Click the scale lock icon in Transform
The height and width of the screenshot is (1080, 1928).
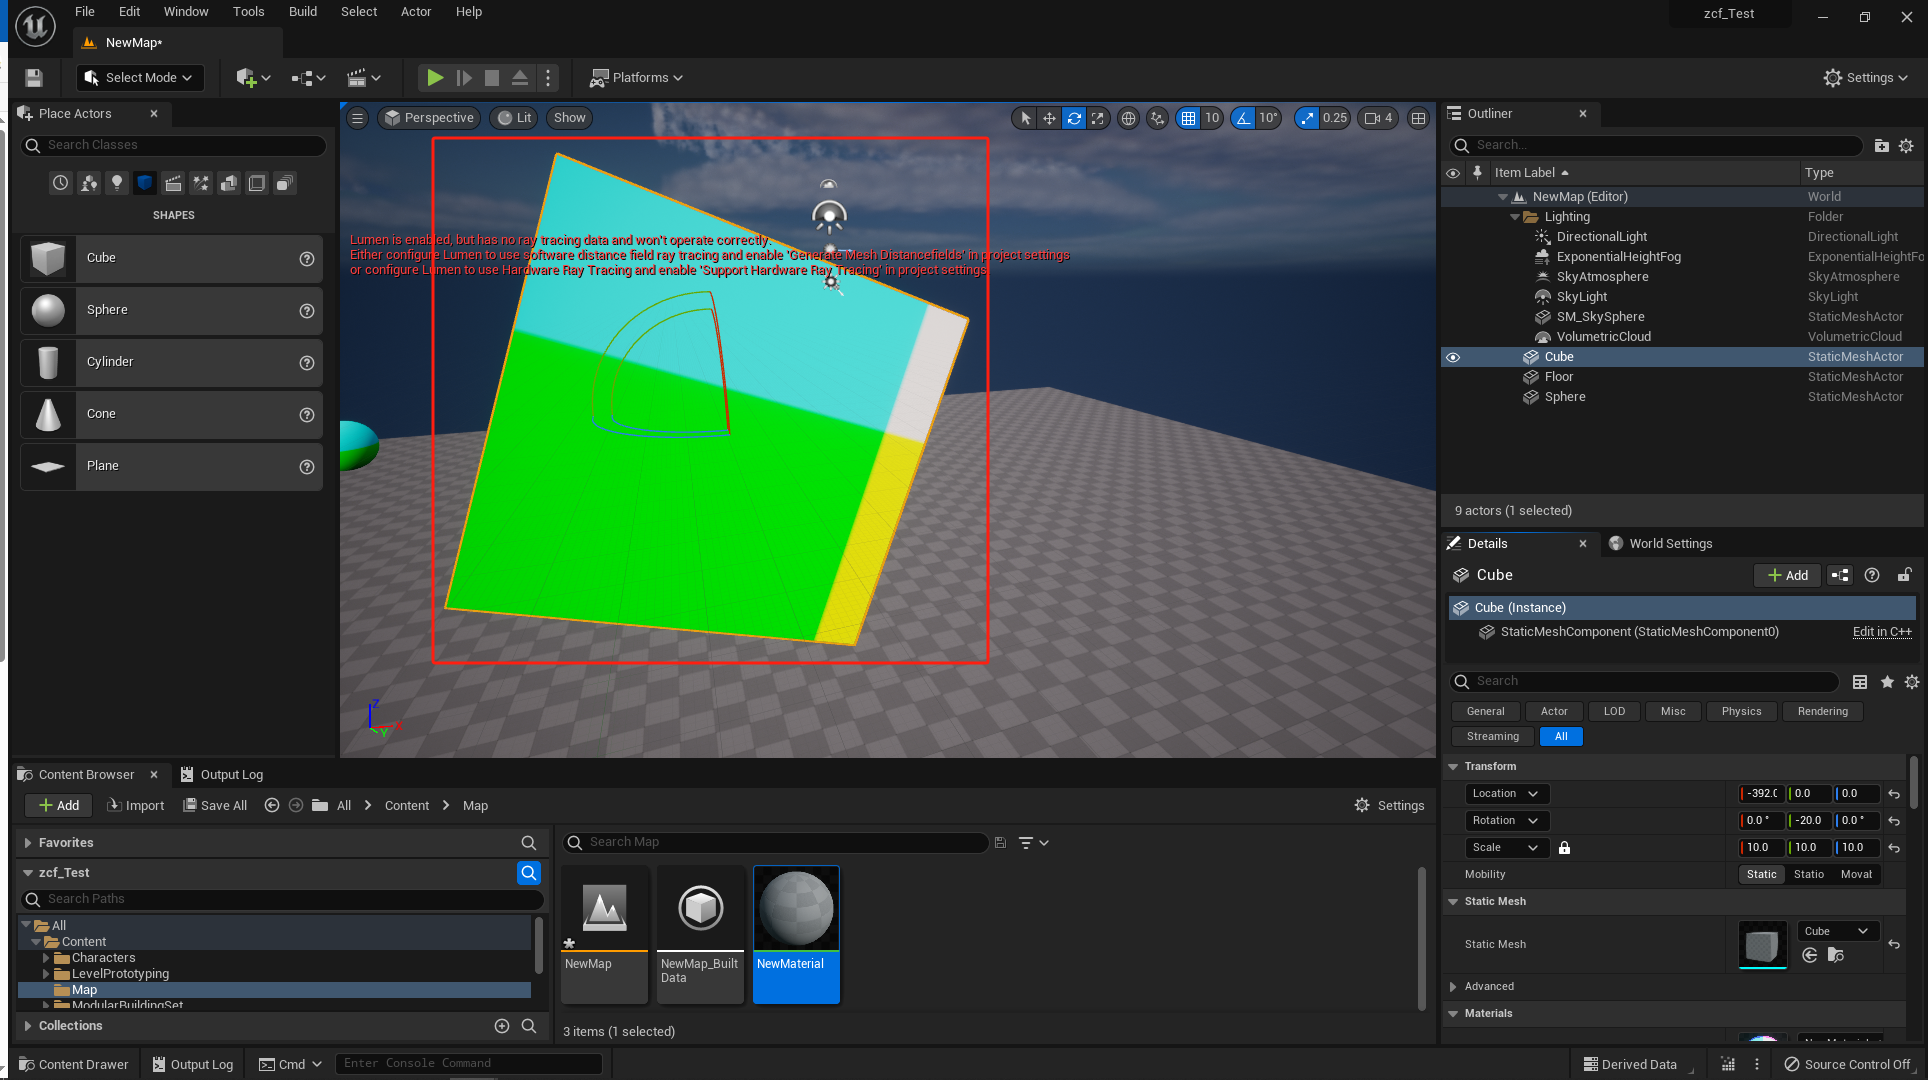1564,848
